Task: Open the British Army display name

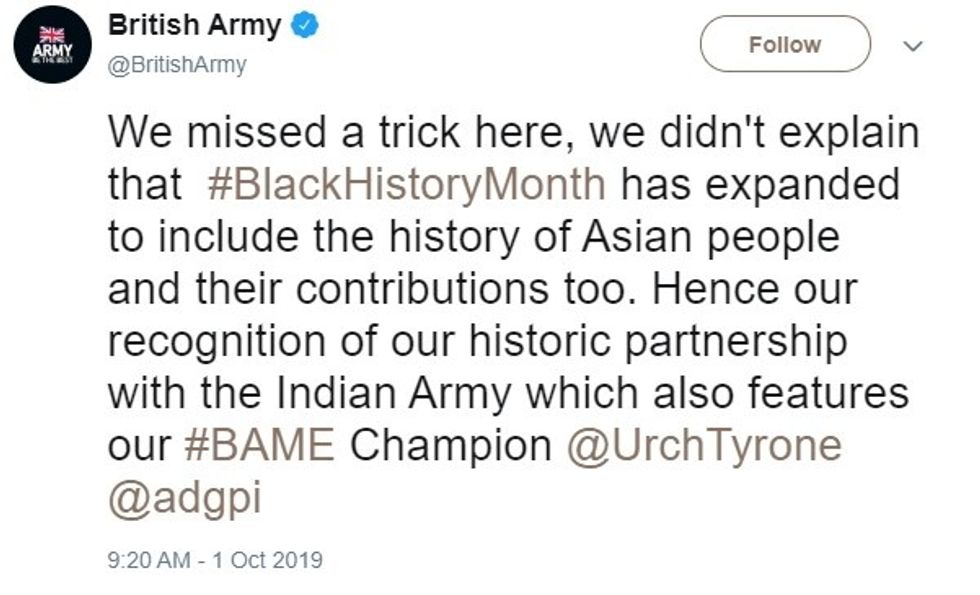Action: [x=194, y=26]
